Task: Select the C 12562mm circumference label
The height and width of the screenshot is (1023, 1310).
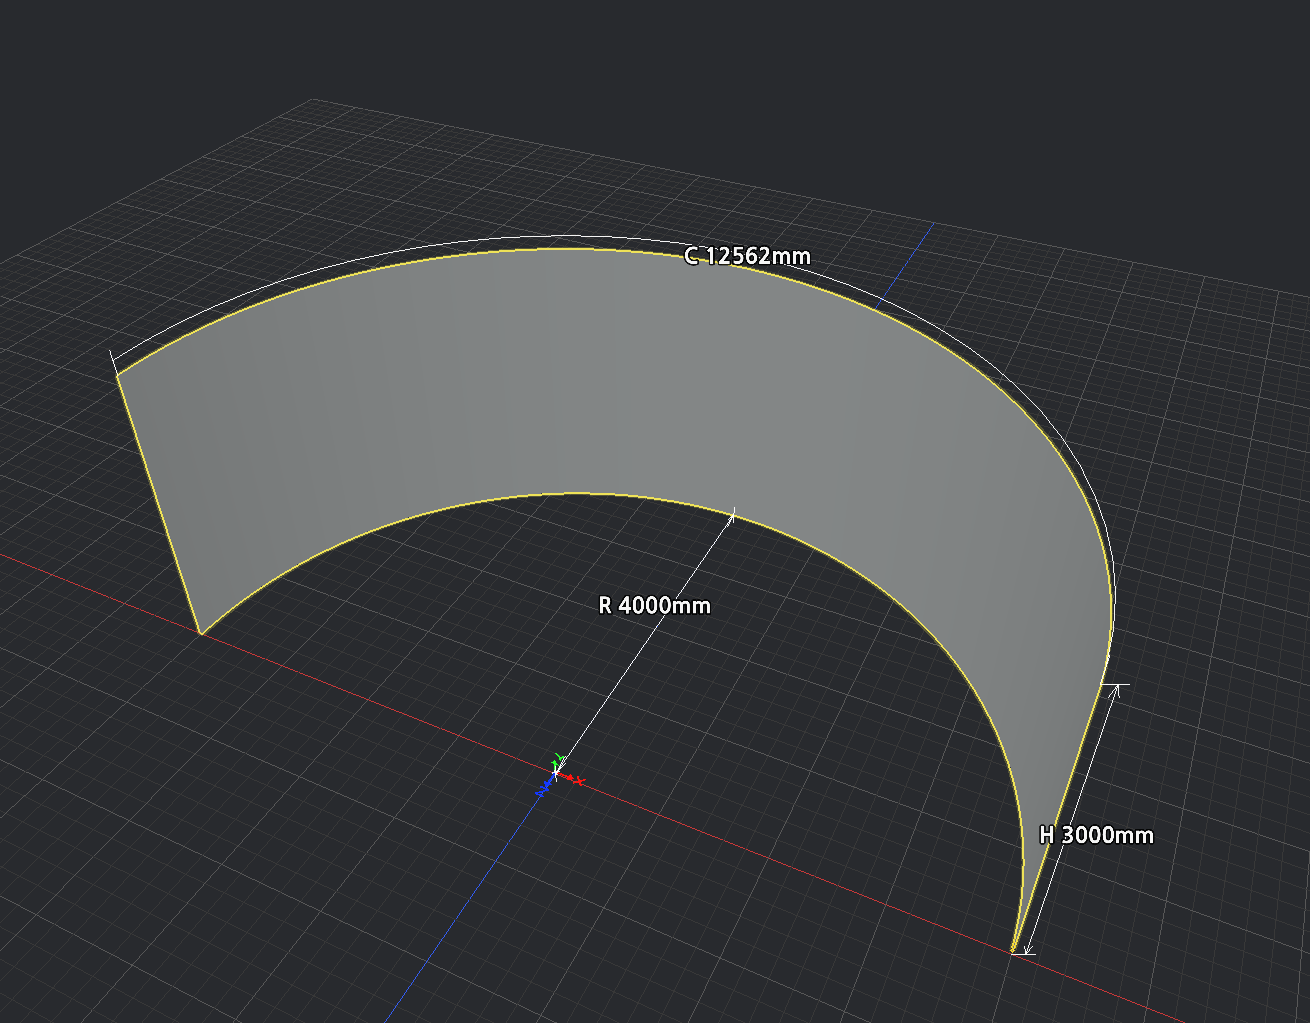Action: [x=747, y=256]
